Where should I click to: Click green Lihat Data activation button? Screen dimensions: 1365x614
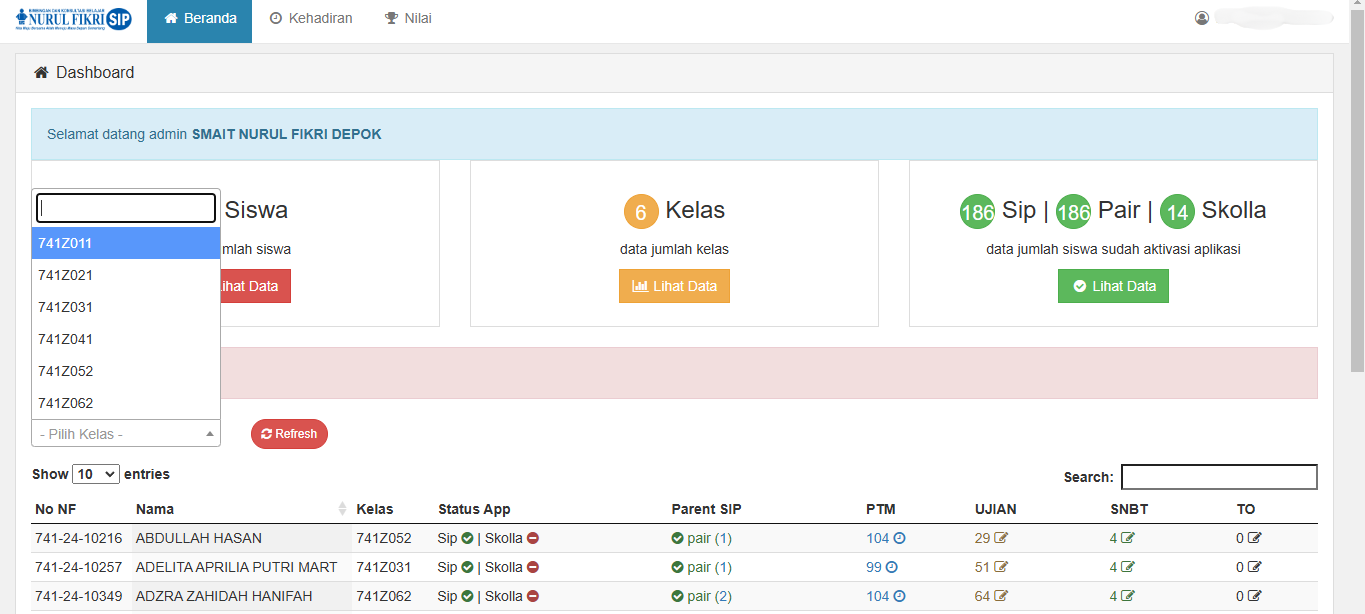click(x=1113, y=286)
